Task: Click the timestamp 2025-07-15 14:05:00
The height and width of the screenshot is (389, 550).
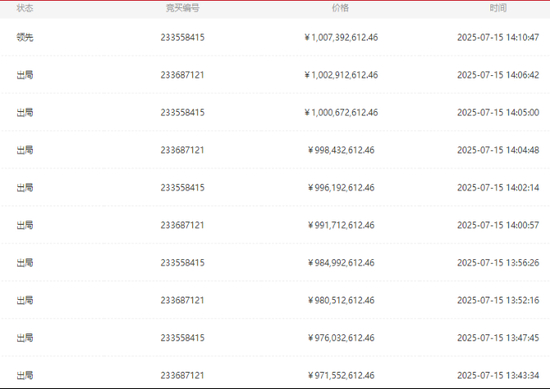Action: coord(498,112)
